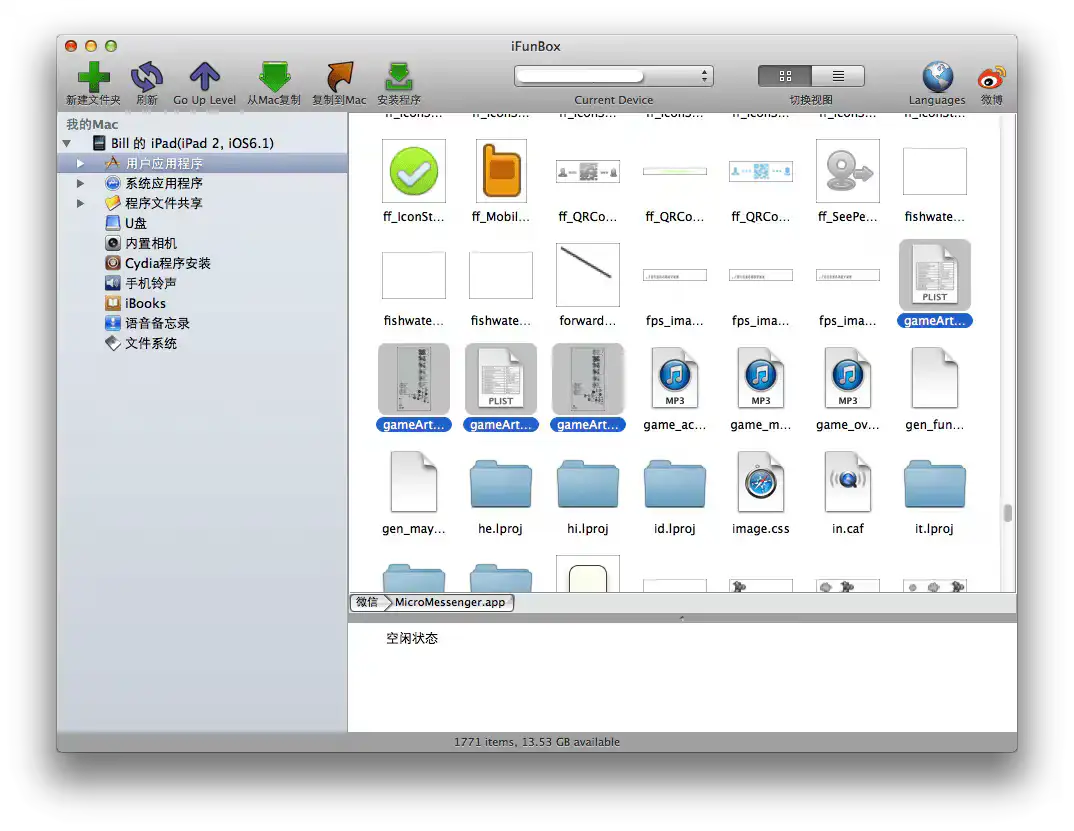The image size is (1074, 831).
Task: Select Cydia程序安装 in sidebar
Action: (167, 263)
